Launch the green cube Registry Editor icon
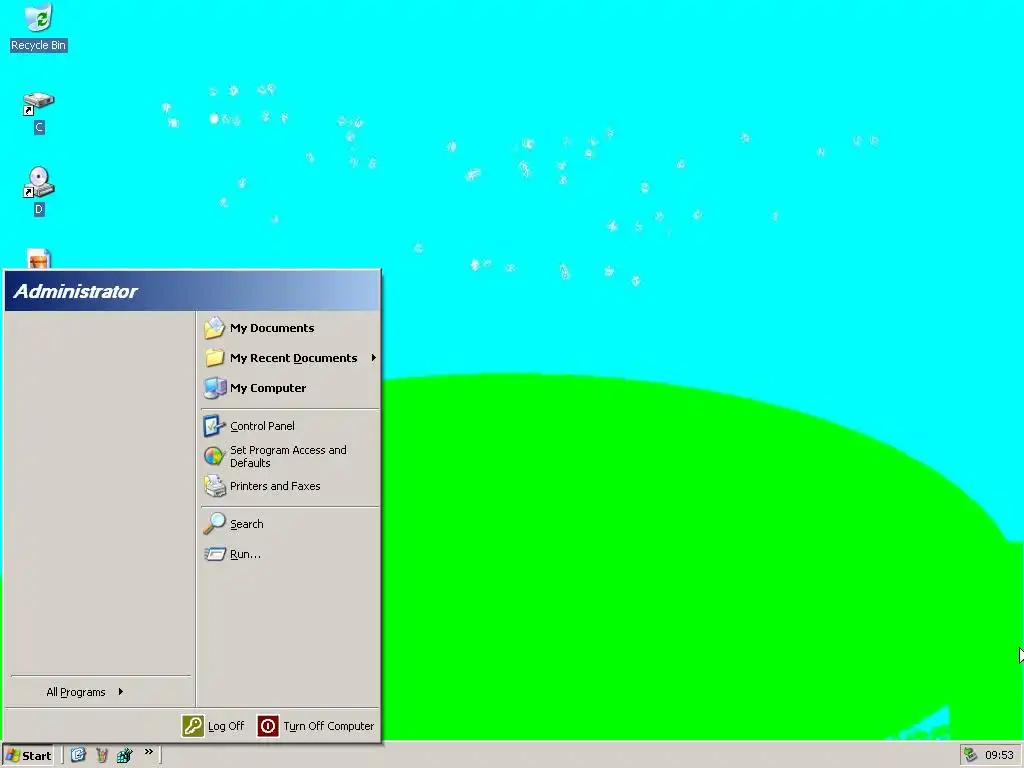Screen dimensions: 1024x768 tap(124, 755)
